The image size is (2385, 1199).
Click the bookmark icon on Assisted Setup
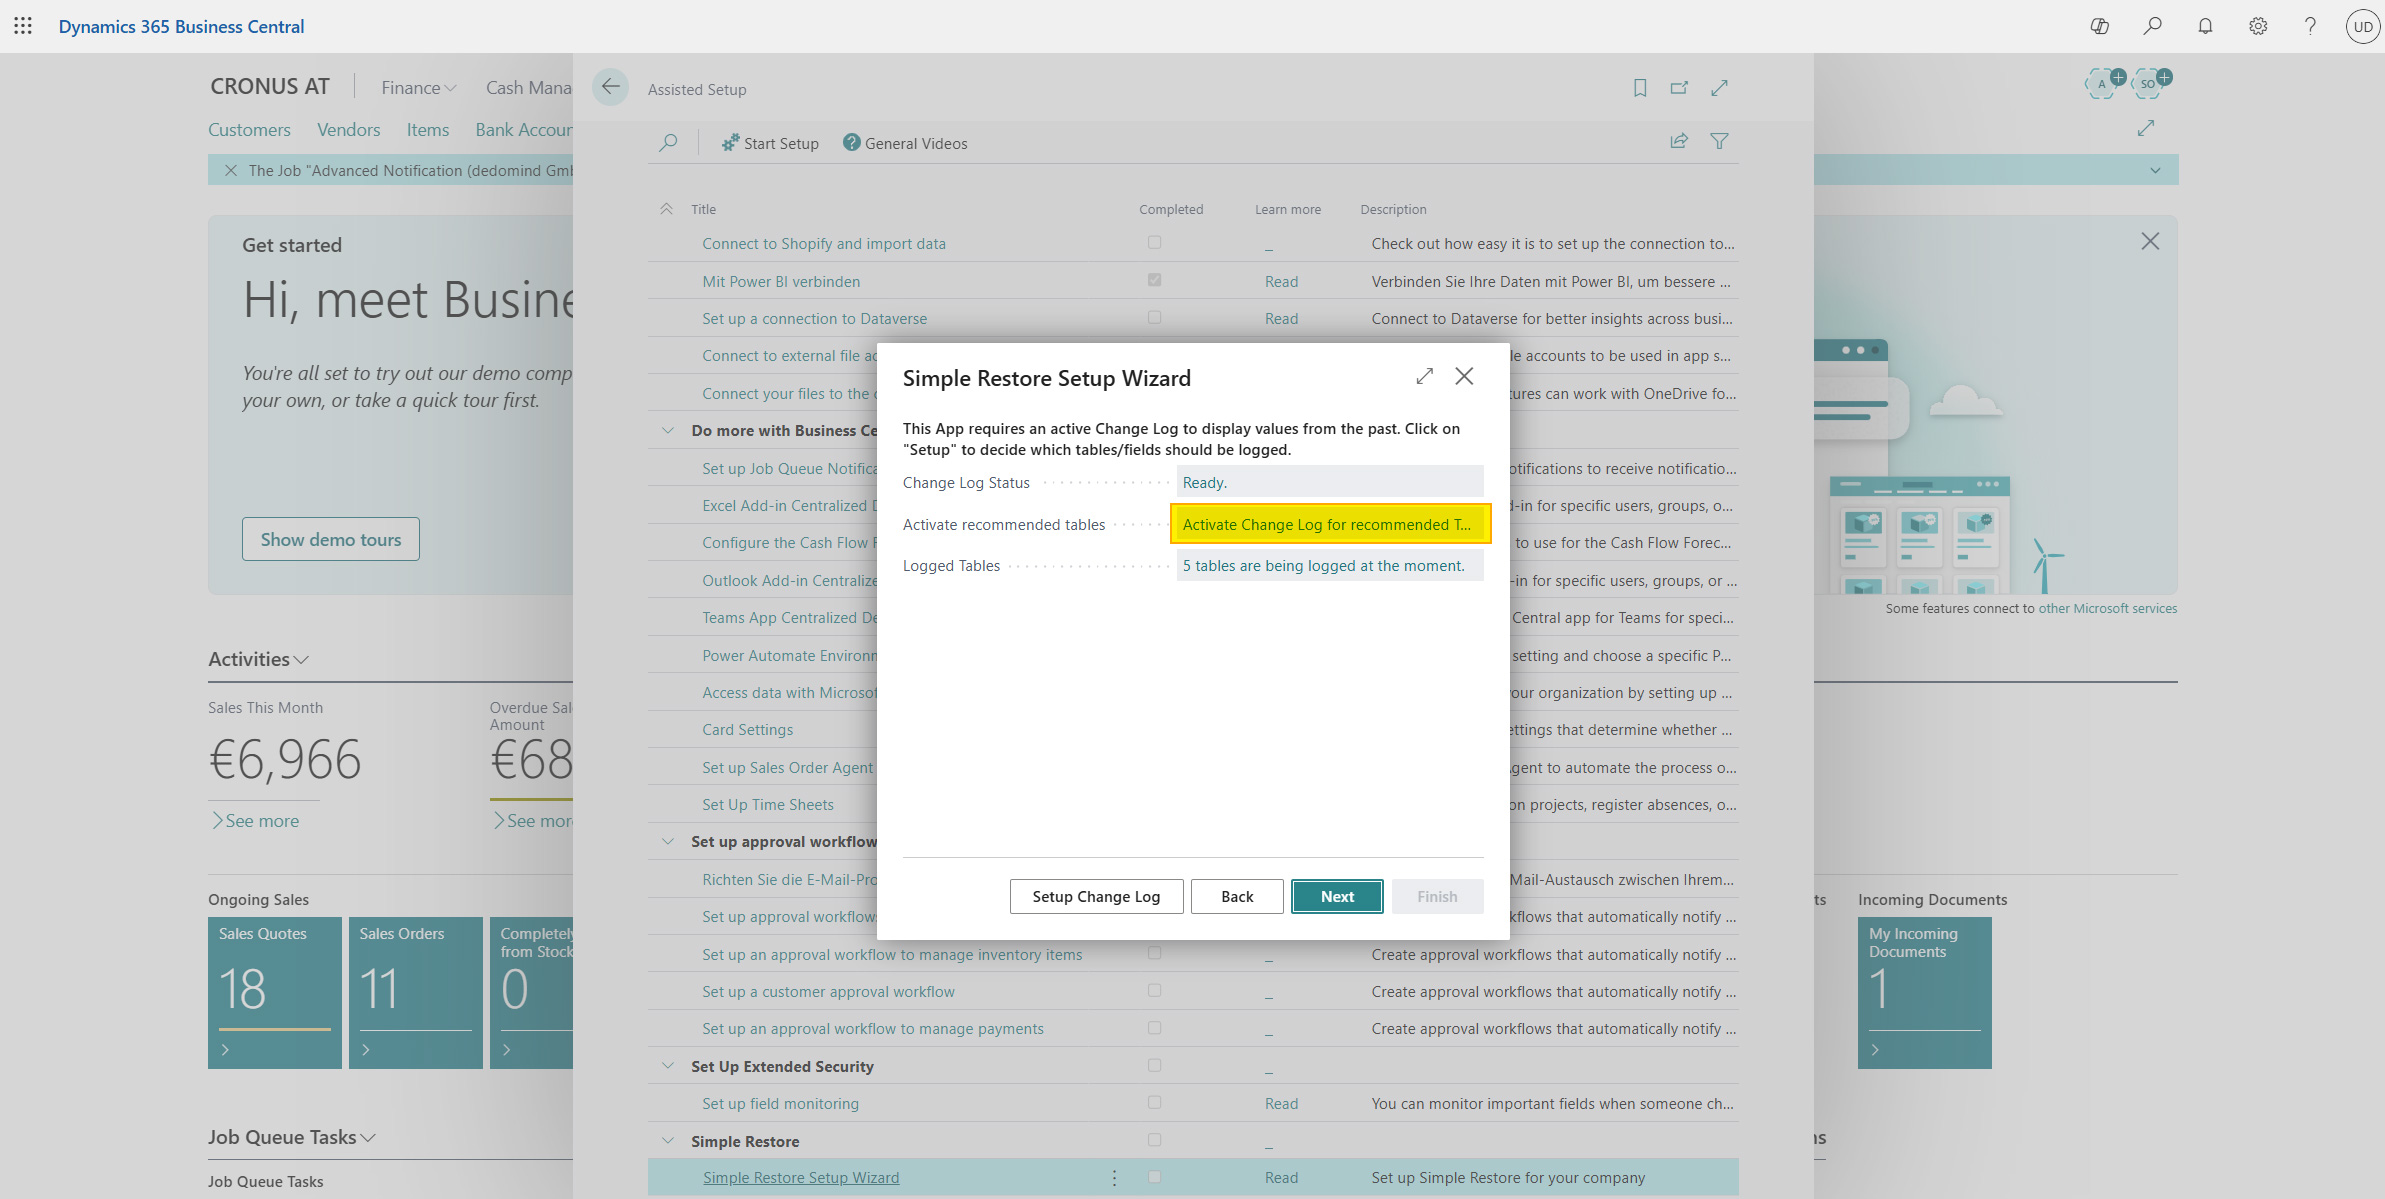[1639, 88]
